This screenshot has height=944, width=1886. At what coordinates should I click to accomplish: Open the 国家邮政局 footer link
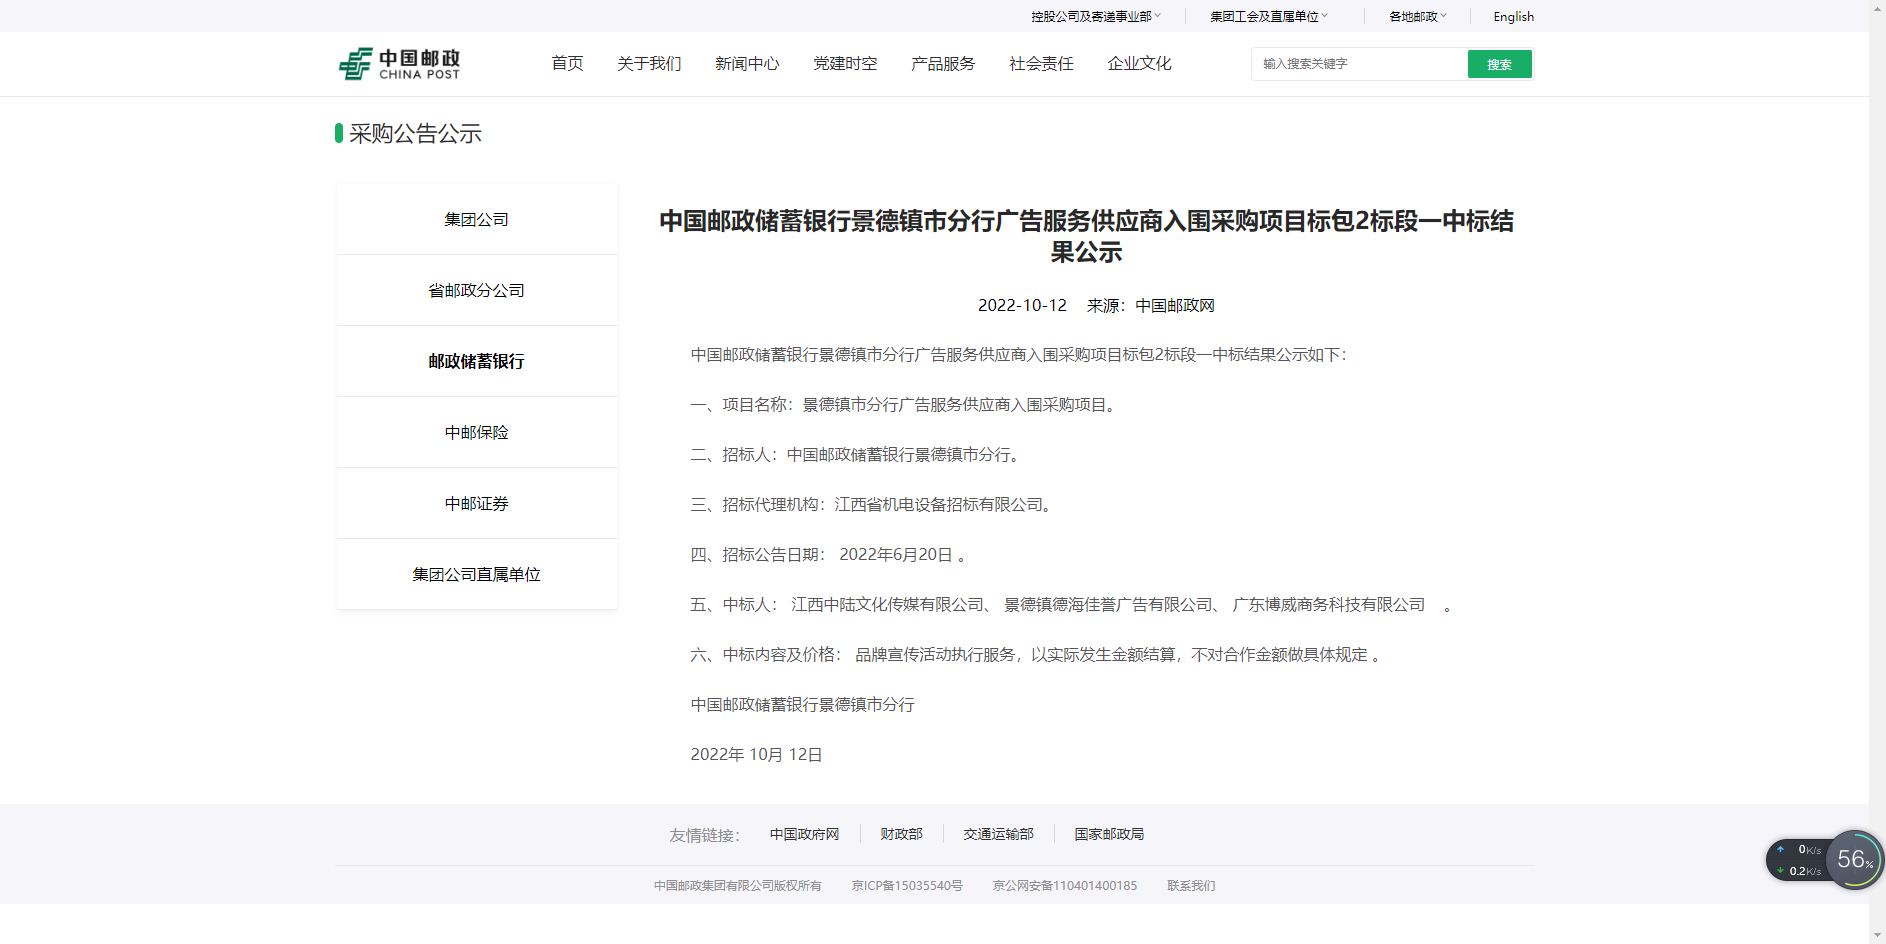point(1109,834)
